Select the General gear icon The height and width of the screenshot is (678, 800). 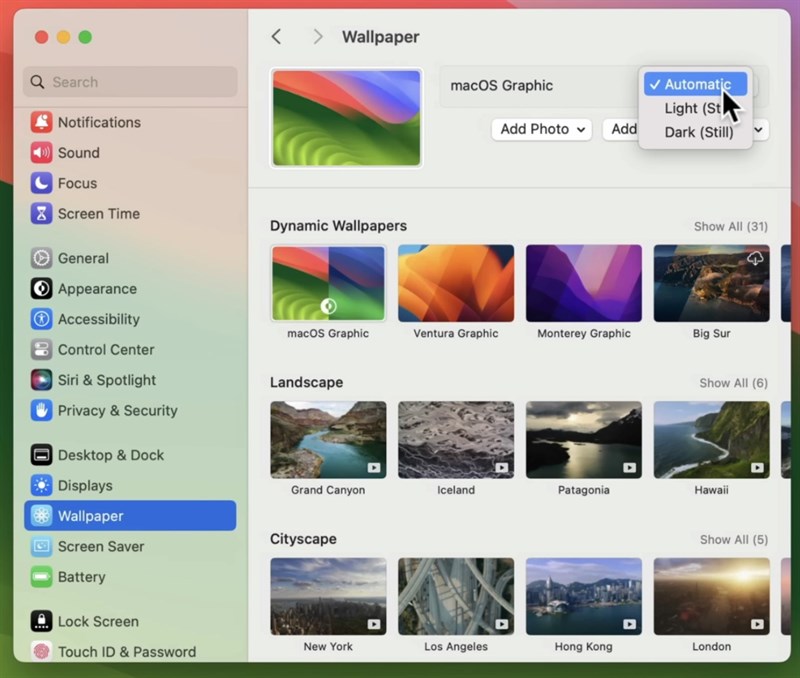[41, 258]
